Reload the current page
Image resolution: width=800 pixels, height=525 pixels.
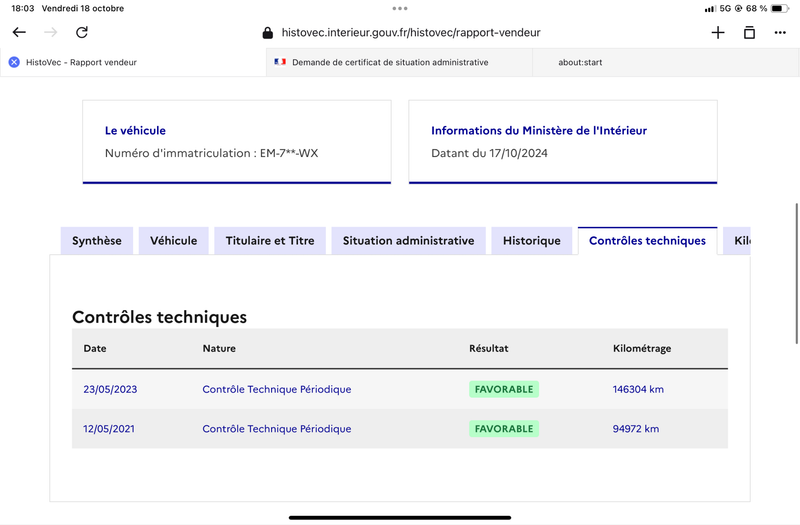82,32
